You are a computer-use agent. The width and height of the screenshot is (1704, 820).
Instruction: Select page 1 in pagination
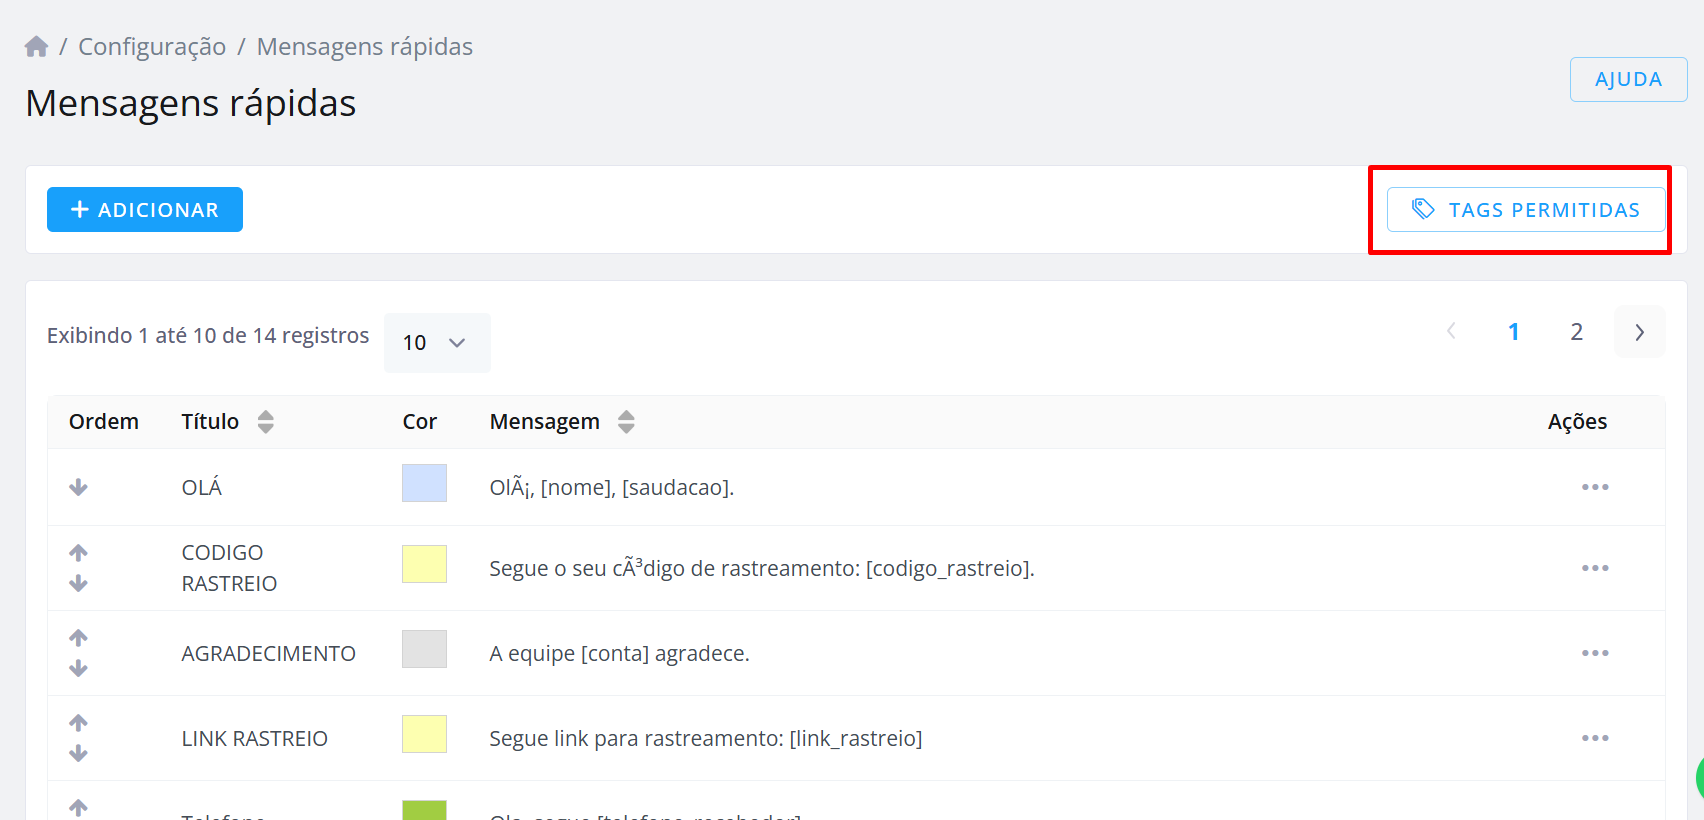pyautogui.click(x=1513, y=332)
